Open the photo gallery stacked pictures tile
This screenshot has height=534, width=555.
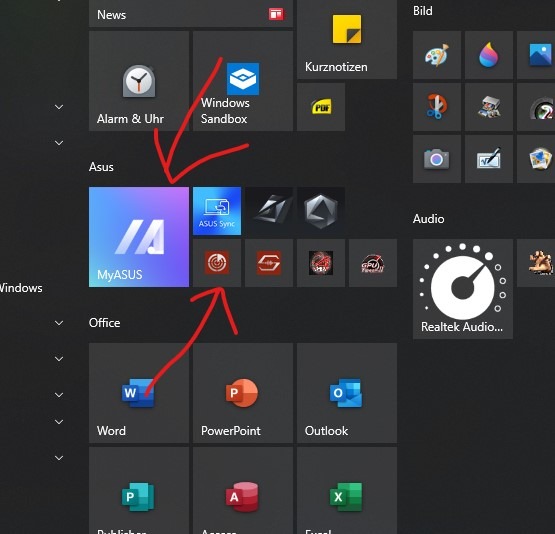(x=536, y=159)
